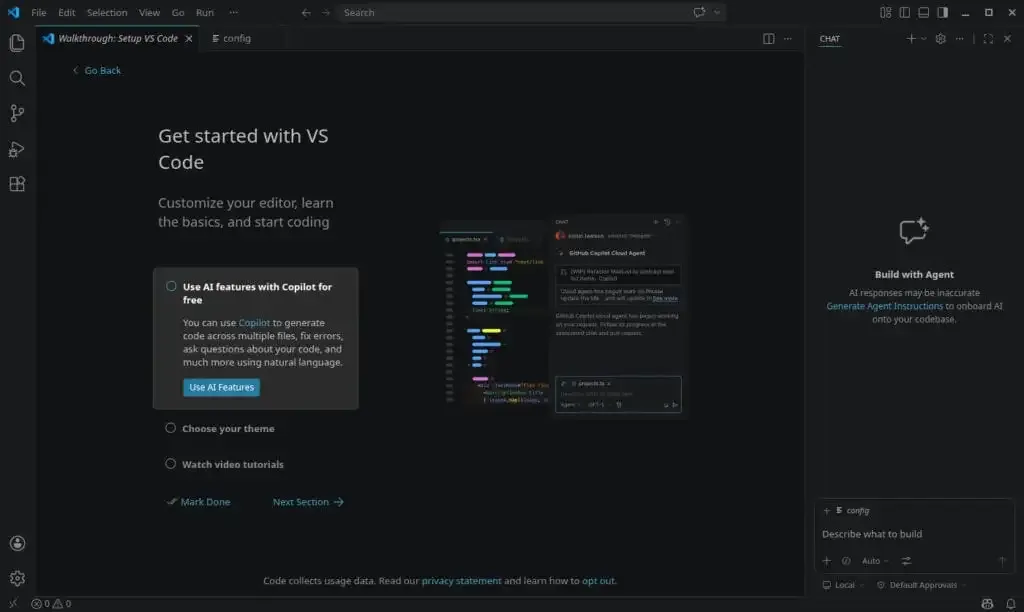Open the opt out link
Viewport: 1024px width, 612px height.
(598, 581)
